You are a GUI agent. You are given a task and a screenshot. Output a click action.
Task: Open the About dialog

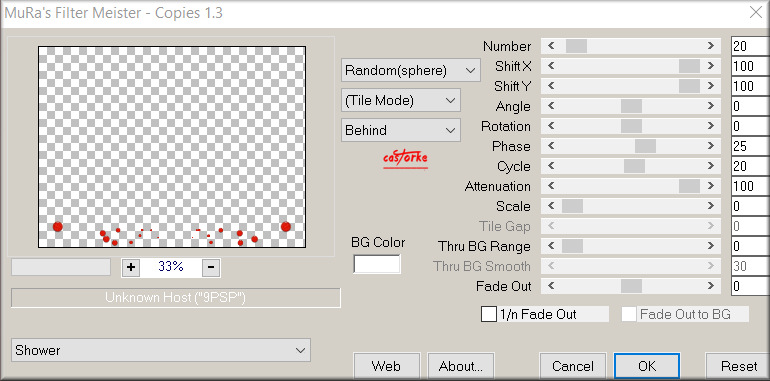pos(461,366)
